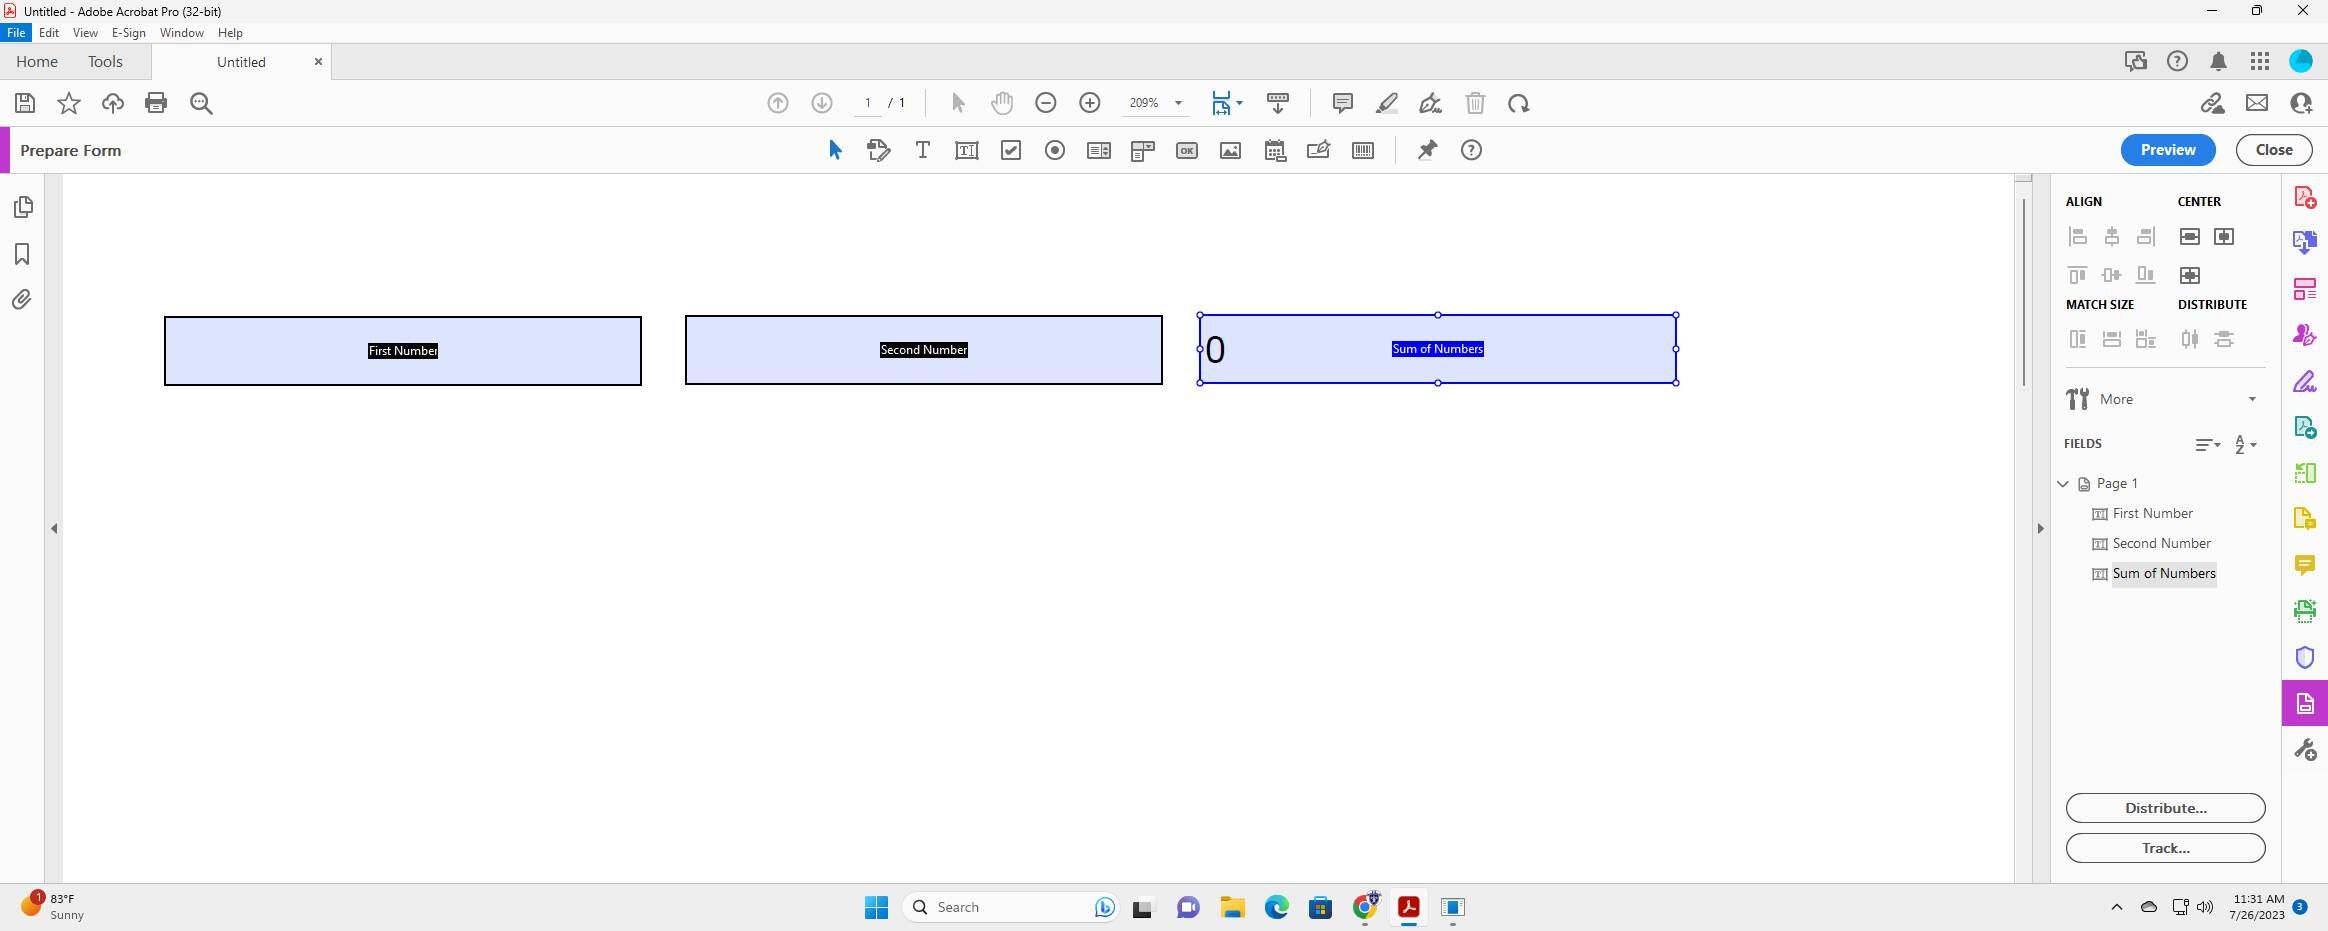Click the Preview button
The height and width of the screenshot is (931, 2328).
click(x=2168, y=150)
